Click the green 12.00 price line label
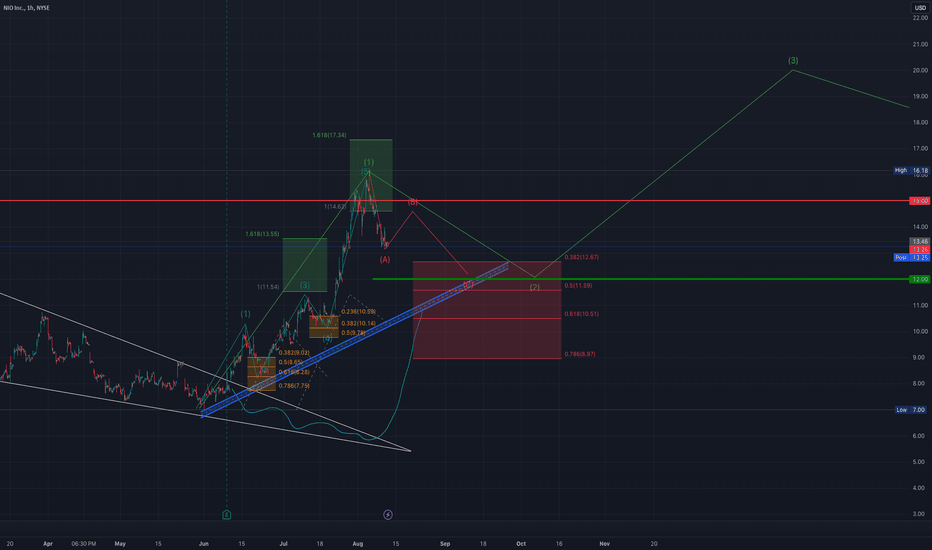932x550 pixels. [x=920, y=279]
